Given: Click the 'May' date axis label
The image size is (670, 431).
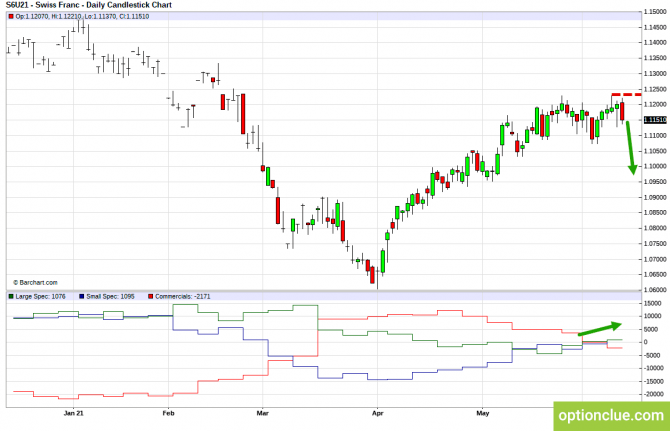Looking at the screenshot, I should pyautogui.click(x=482, y=413).
